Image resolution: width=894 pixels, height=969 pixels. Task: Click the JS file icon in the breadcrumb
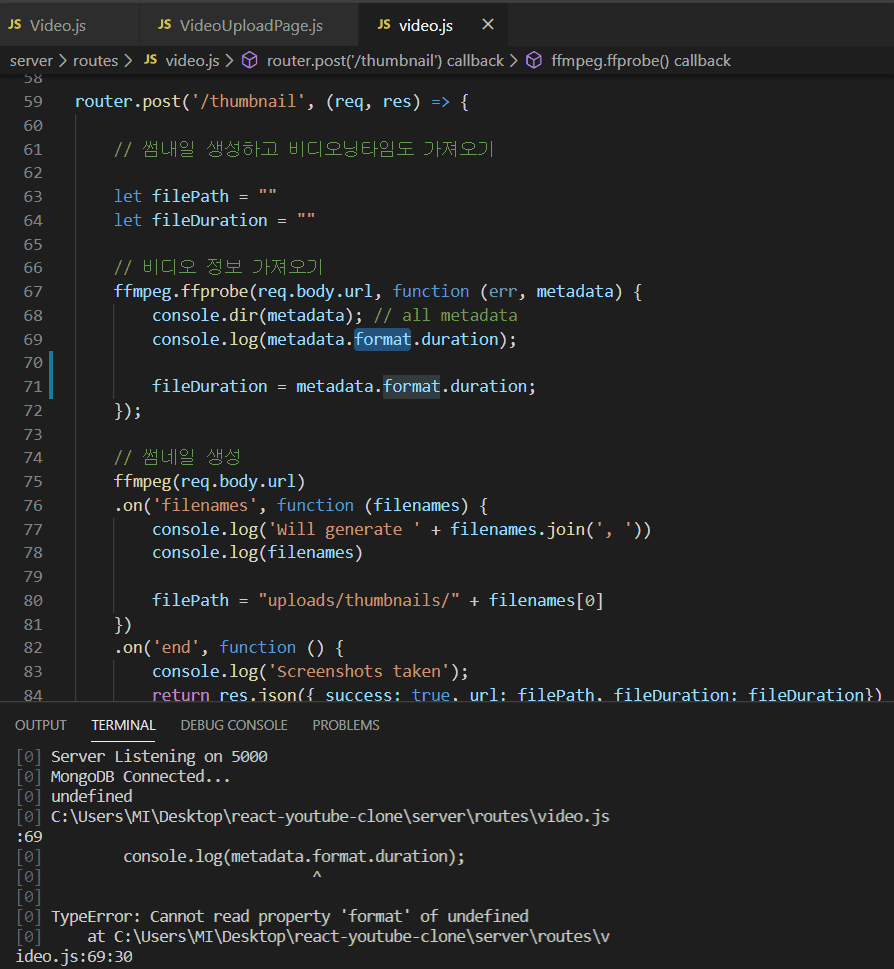tap(151, 61)
